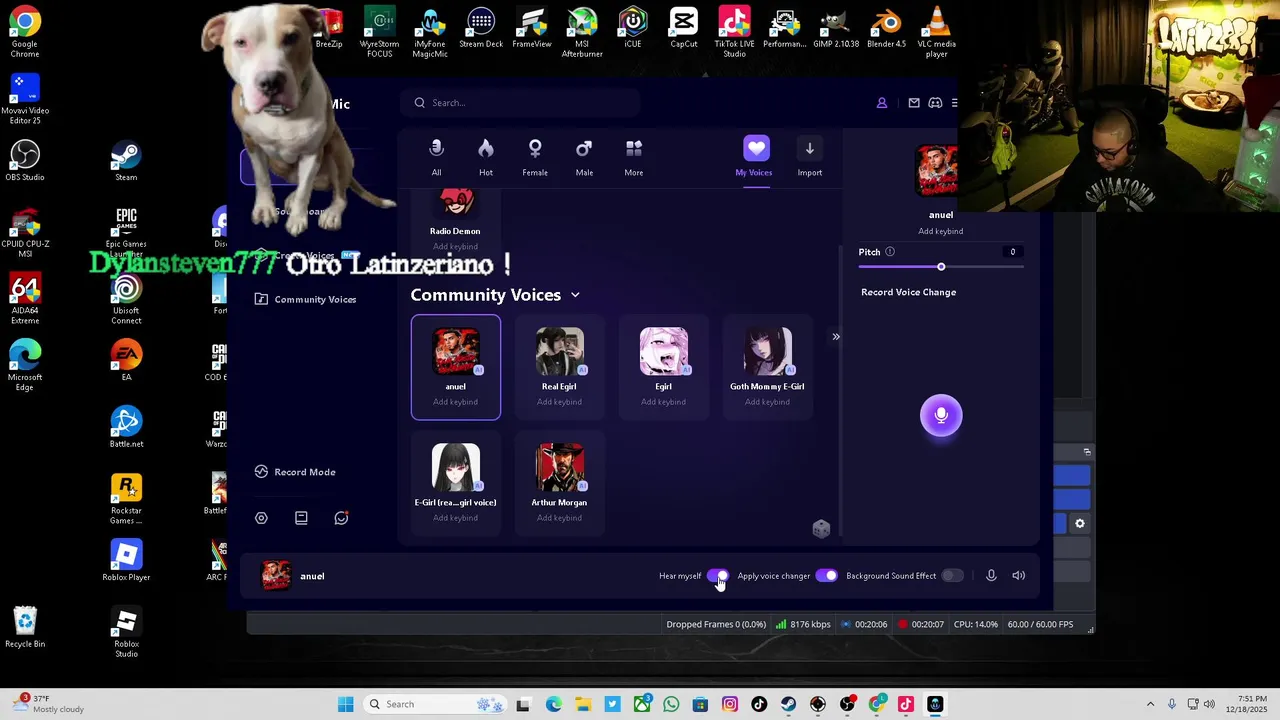Viewport: 1280px width, 720px height.
Task: Add keybind for Arthur Morgan voice
Action: click(x=559, y=518)
